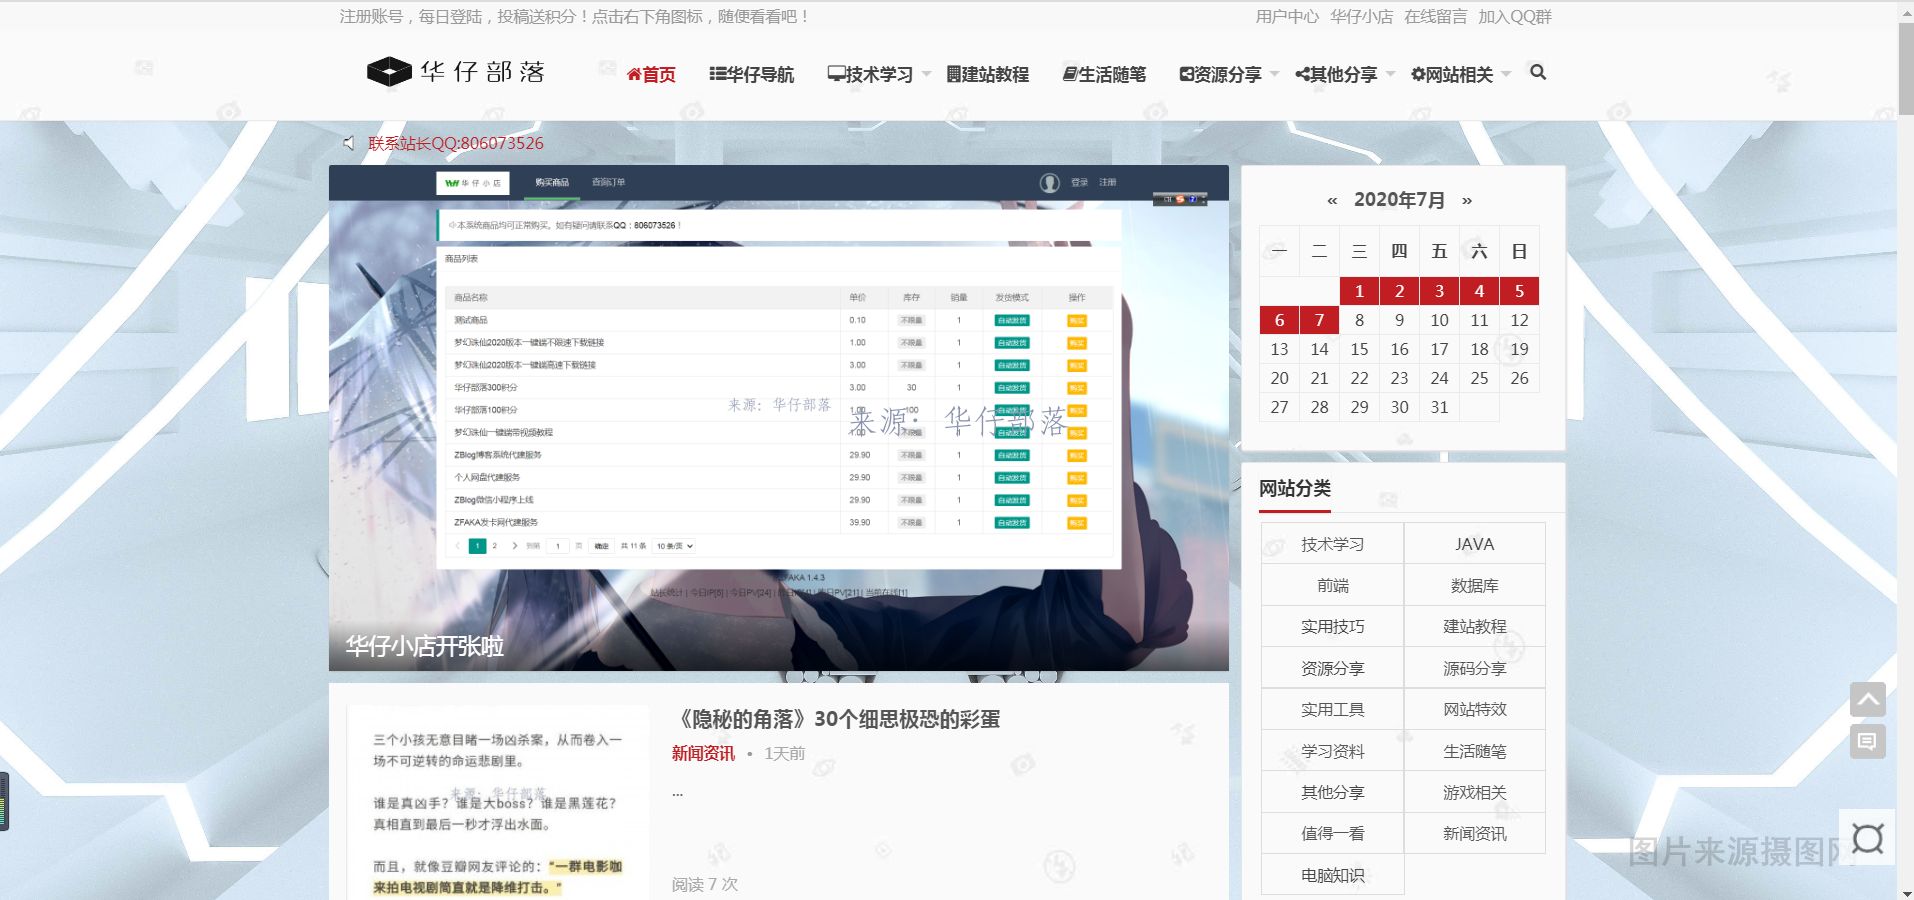The height and width of the screenshot is (900, 1914).
Task: Click the 华仔部落 site logo
Action: pos(456,72)
